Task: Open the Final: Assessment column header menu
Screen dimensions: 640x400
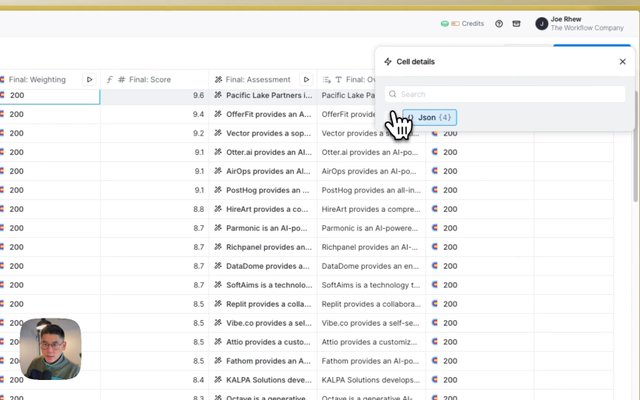Action: tap(258, 79)
